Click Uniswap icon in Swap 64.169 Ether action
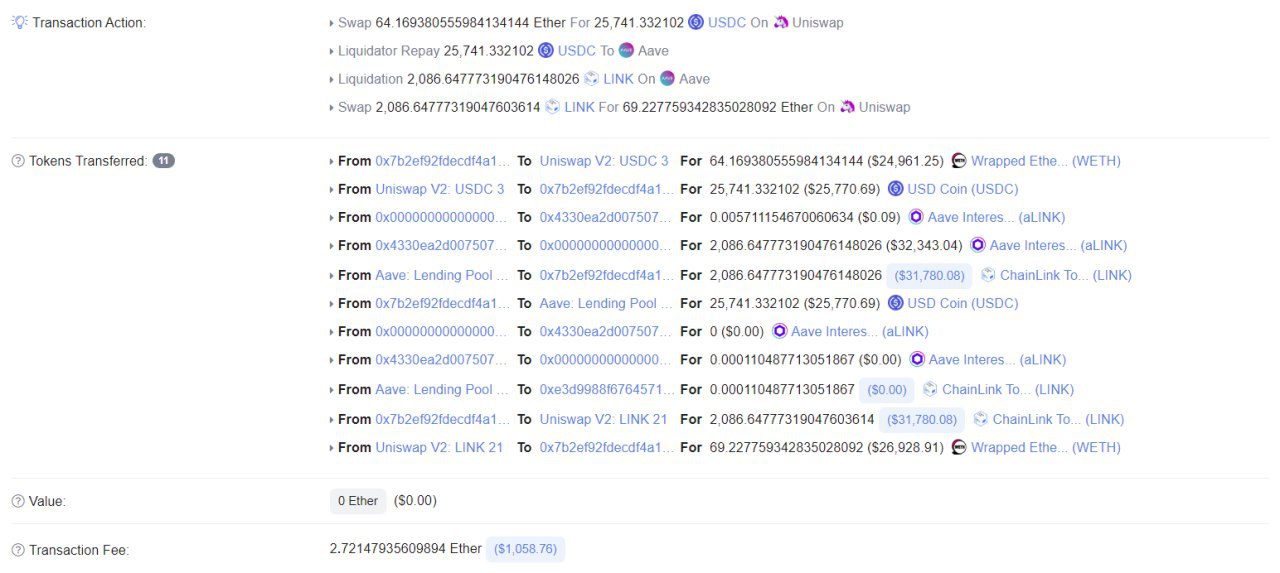1280x573 pixels. point(780,22)
